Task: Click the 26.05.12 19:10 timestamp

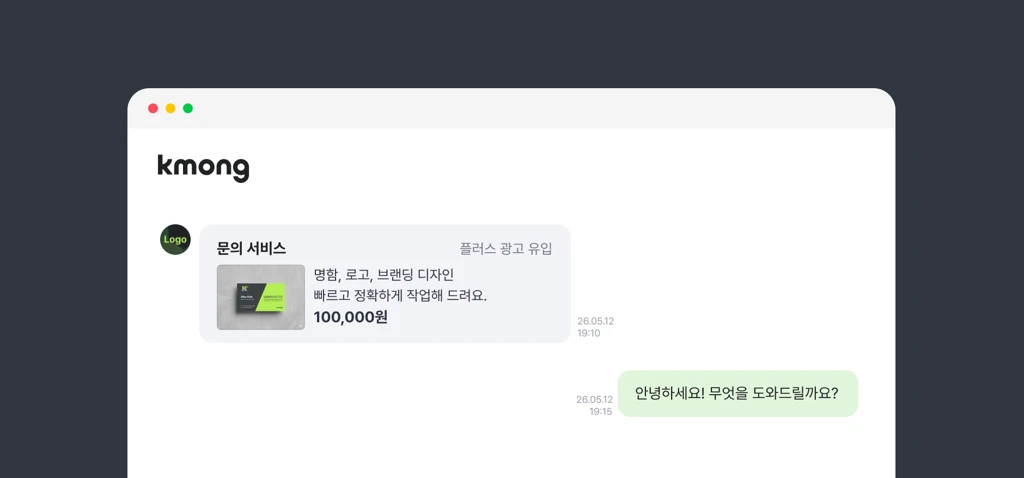Action: point(595,327)
